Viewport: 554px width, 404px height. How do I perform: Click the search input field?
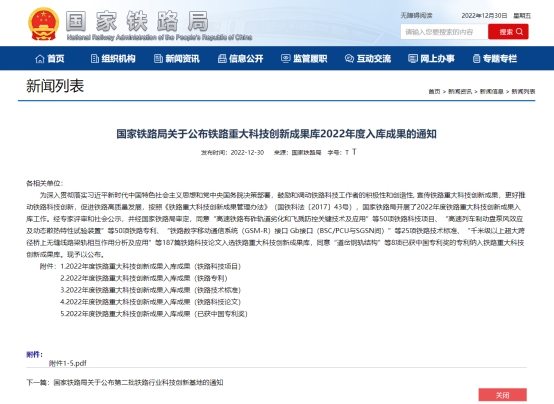[444, 32]
